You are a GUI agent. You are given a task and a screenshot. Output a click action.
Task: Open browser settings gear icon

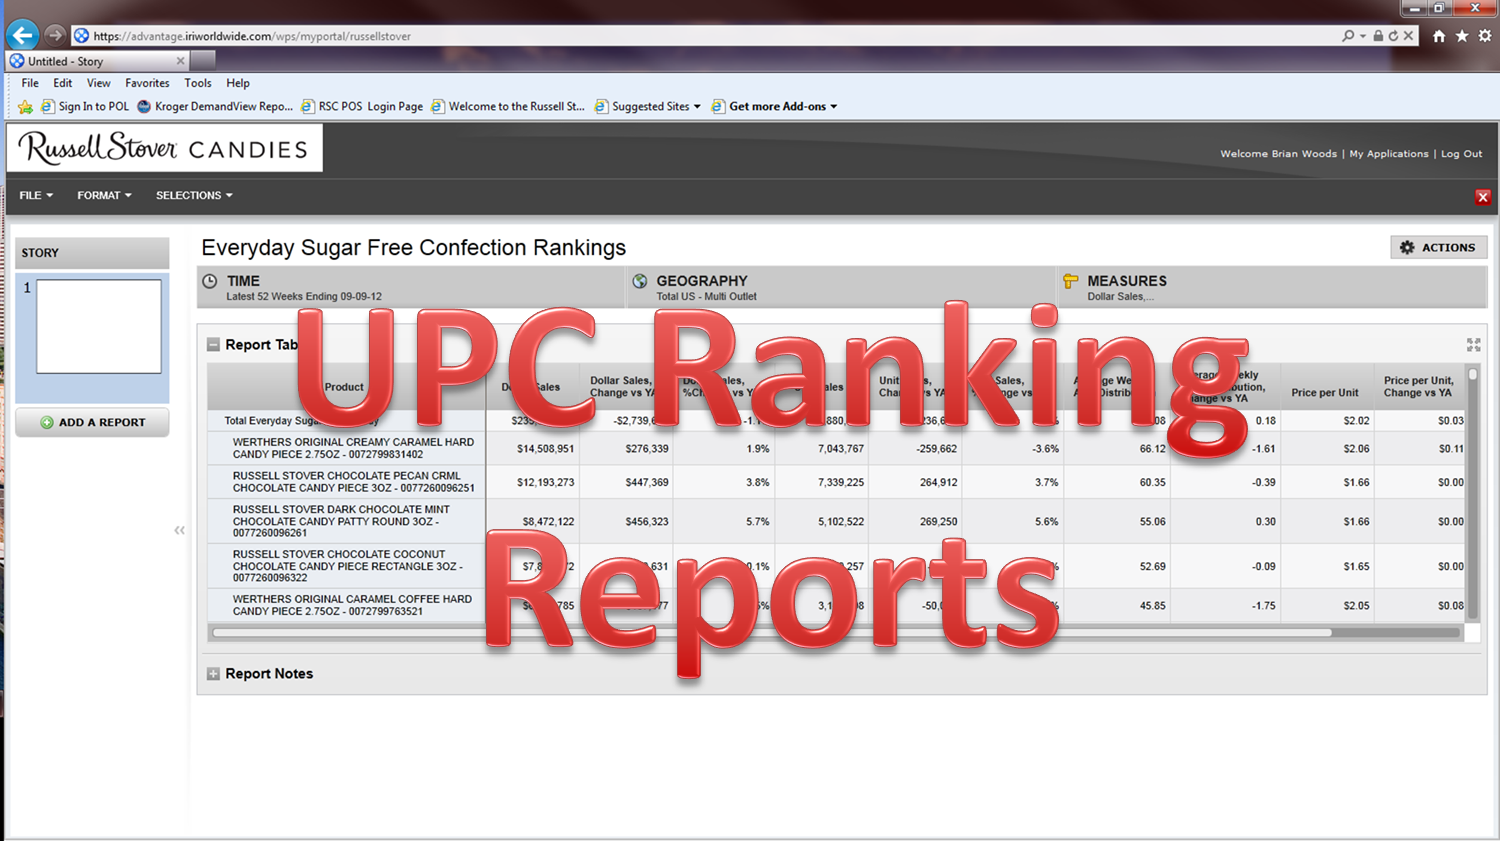[1485, 36]
